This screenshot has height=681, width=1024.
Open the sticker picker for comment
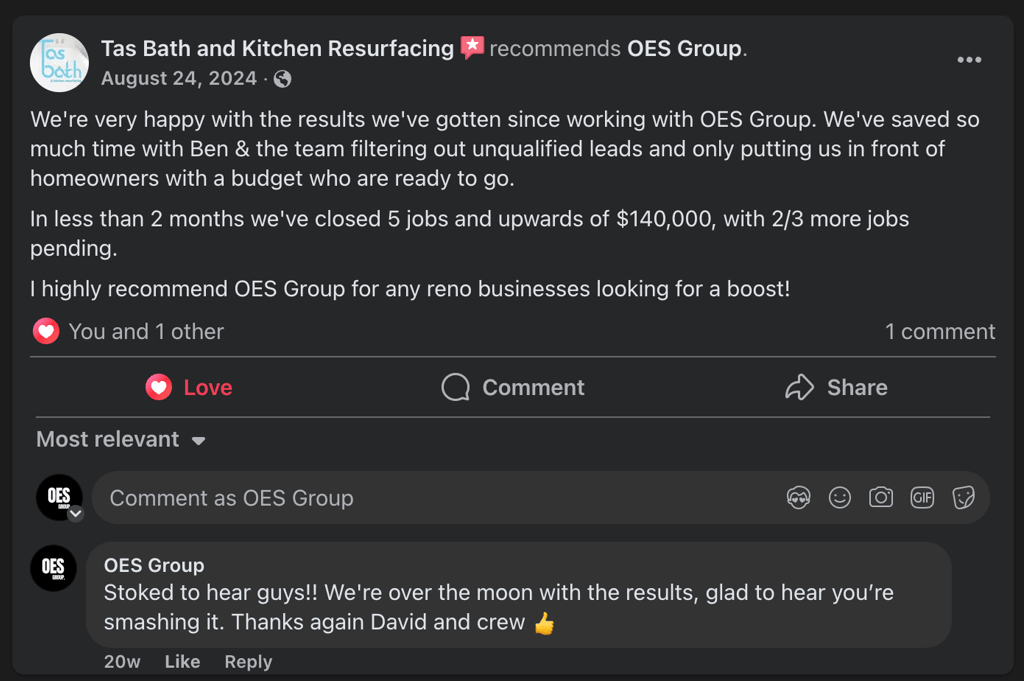point(963,498)
